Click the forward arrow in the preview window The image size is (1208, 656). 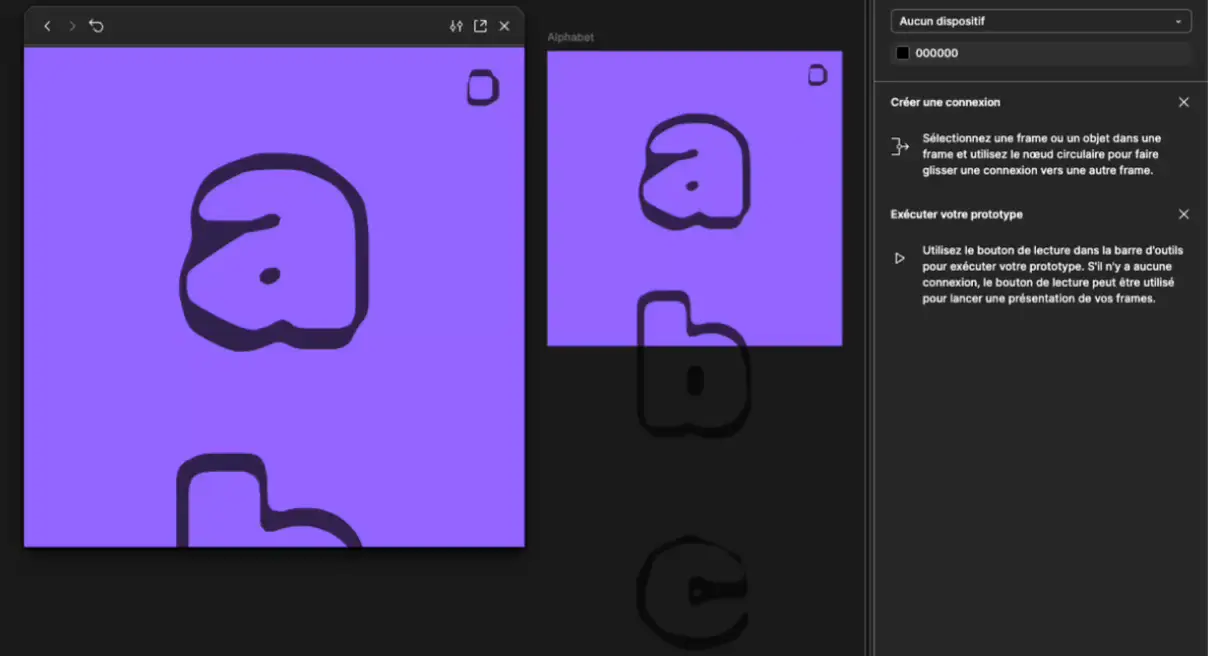click(72, 26)
